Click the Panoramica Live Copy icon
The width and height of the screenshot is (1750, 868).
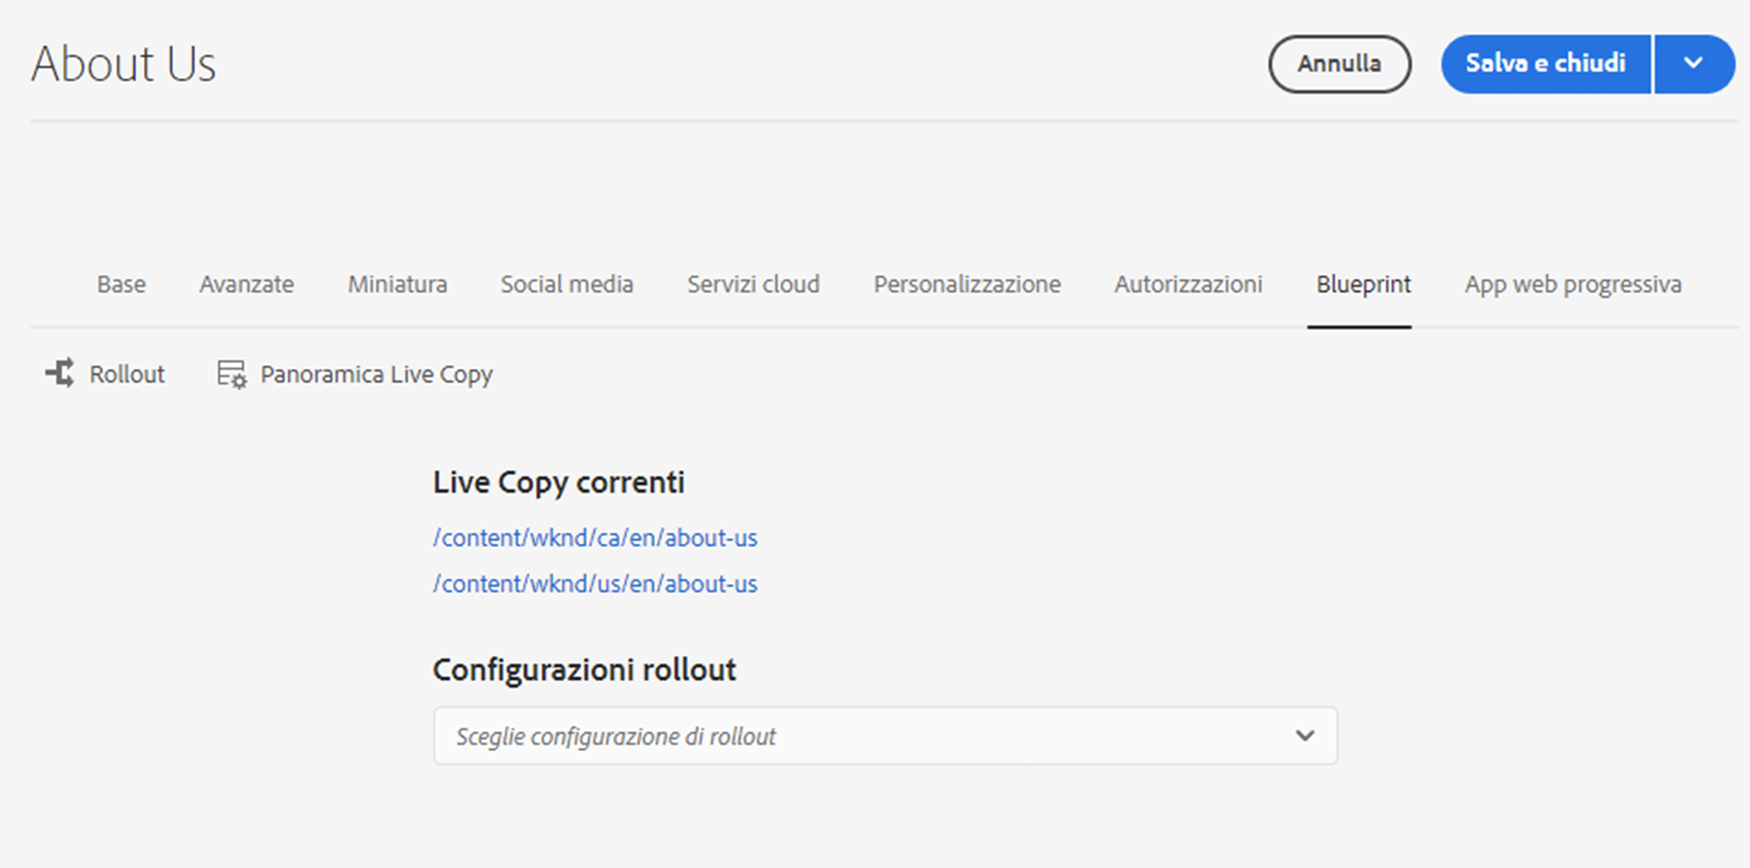(x=232, y=374)
